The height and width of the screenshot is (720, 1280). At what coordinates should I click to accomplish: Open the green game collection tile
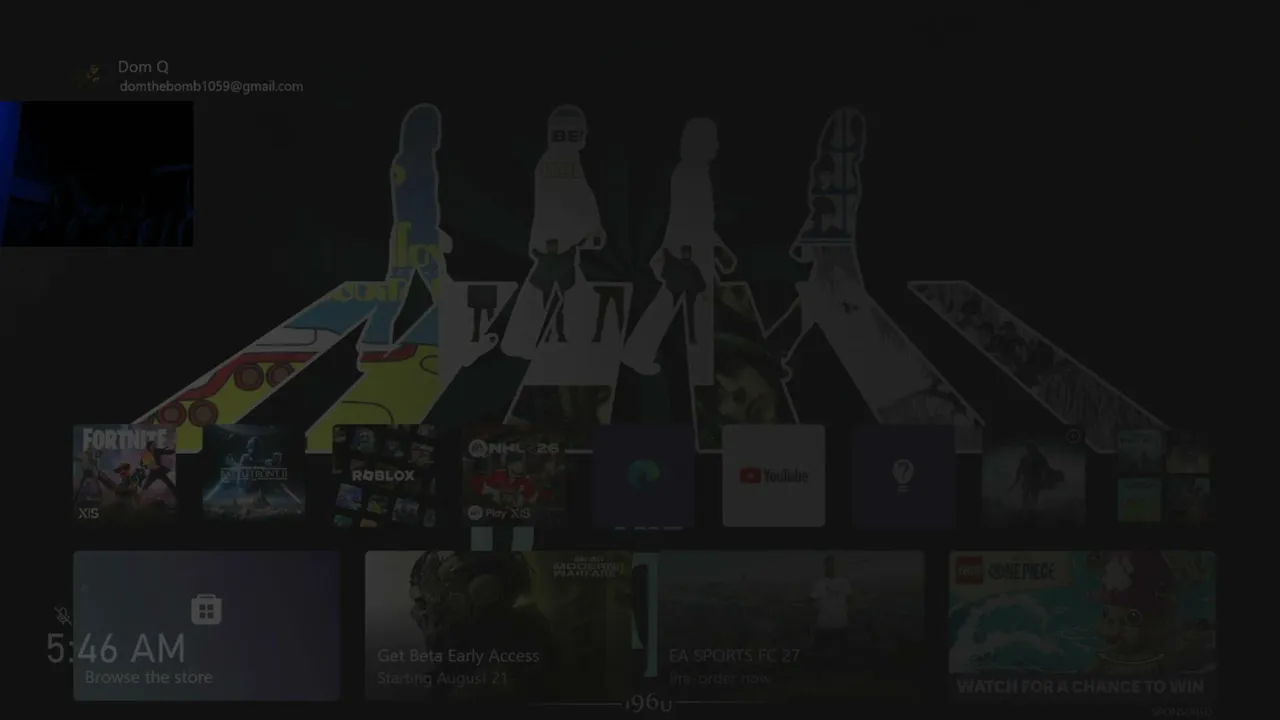click(1164, 475)
